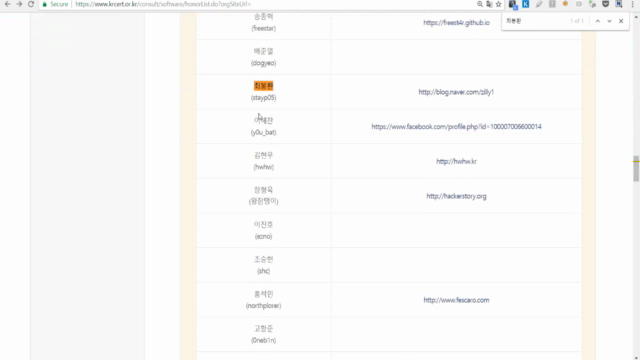Select the (y0u_bat) nickname text
Screen dimensions: 640x360
(x=263, y=132)
